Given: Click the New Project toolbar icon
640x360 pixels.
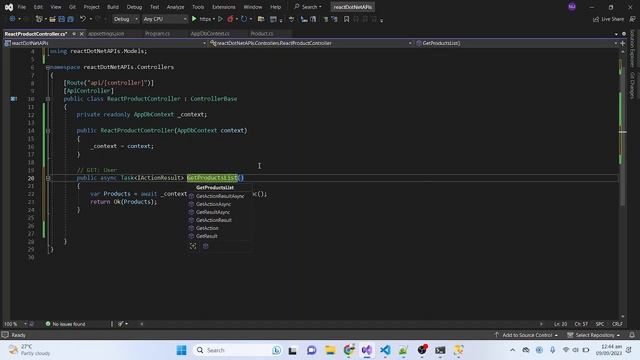Looking at the screenshot, I should pos(39,19).
